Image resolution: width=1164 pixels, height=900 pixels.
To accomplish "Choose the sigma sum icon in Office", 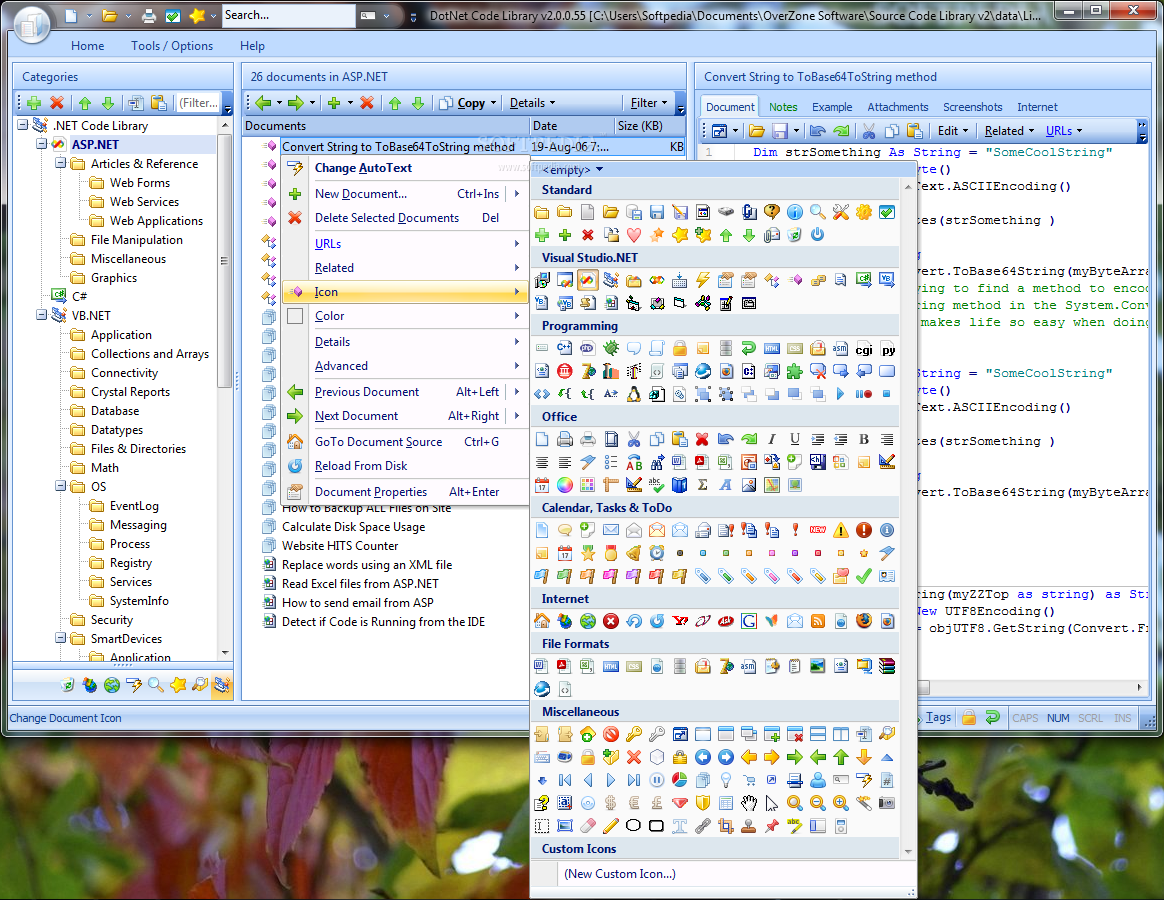I will pyautogui.click(x=702, y=485).
